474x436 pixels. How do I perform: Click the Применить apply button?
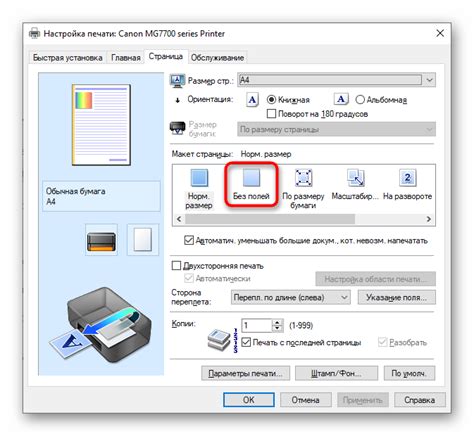pos(363,400)
